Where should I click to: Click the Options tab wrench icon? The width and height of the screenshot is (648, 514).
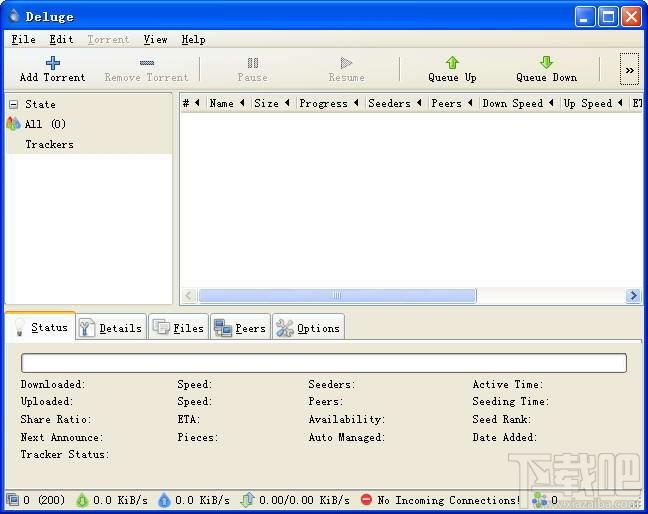coord(284,328)
